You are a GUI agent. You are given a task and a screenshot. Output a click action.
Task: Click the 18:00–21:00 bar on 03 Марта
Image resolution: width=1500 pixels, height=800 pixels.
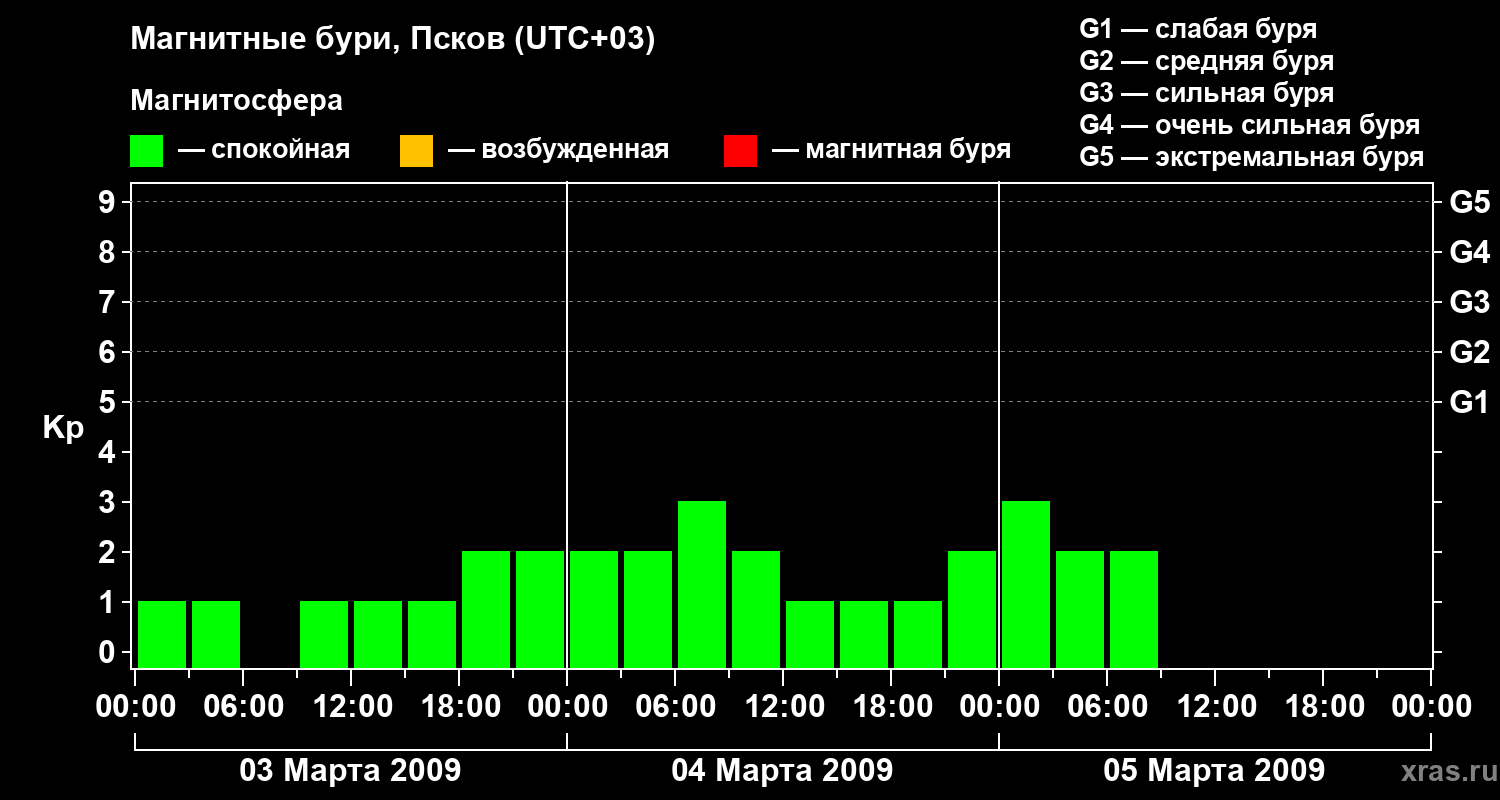coord(486,609)
